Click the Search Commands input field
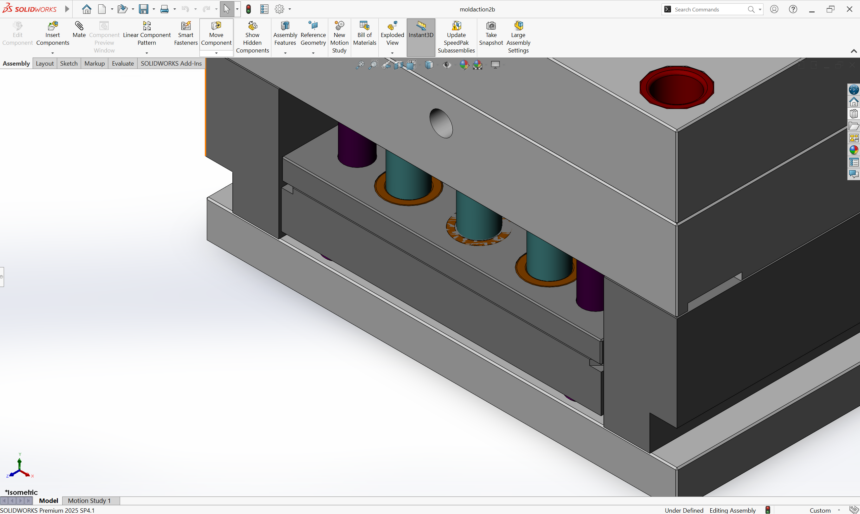Image resolution: width=860 pixels, height=514 pixels. tap(712, 9)
